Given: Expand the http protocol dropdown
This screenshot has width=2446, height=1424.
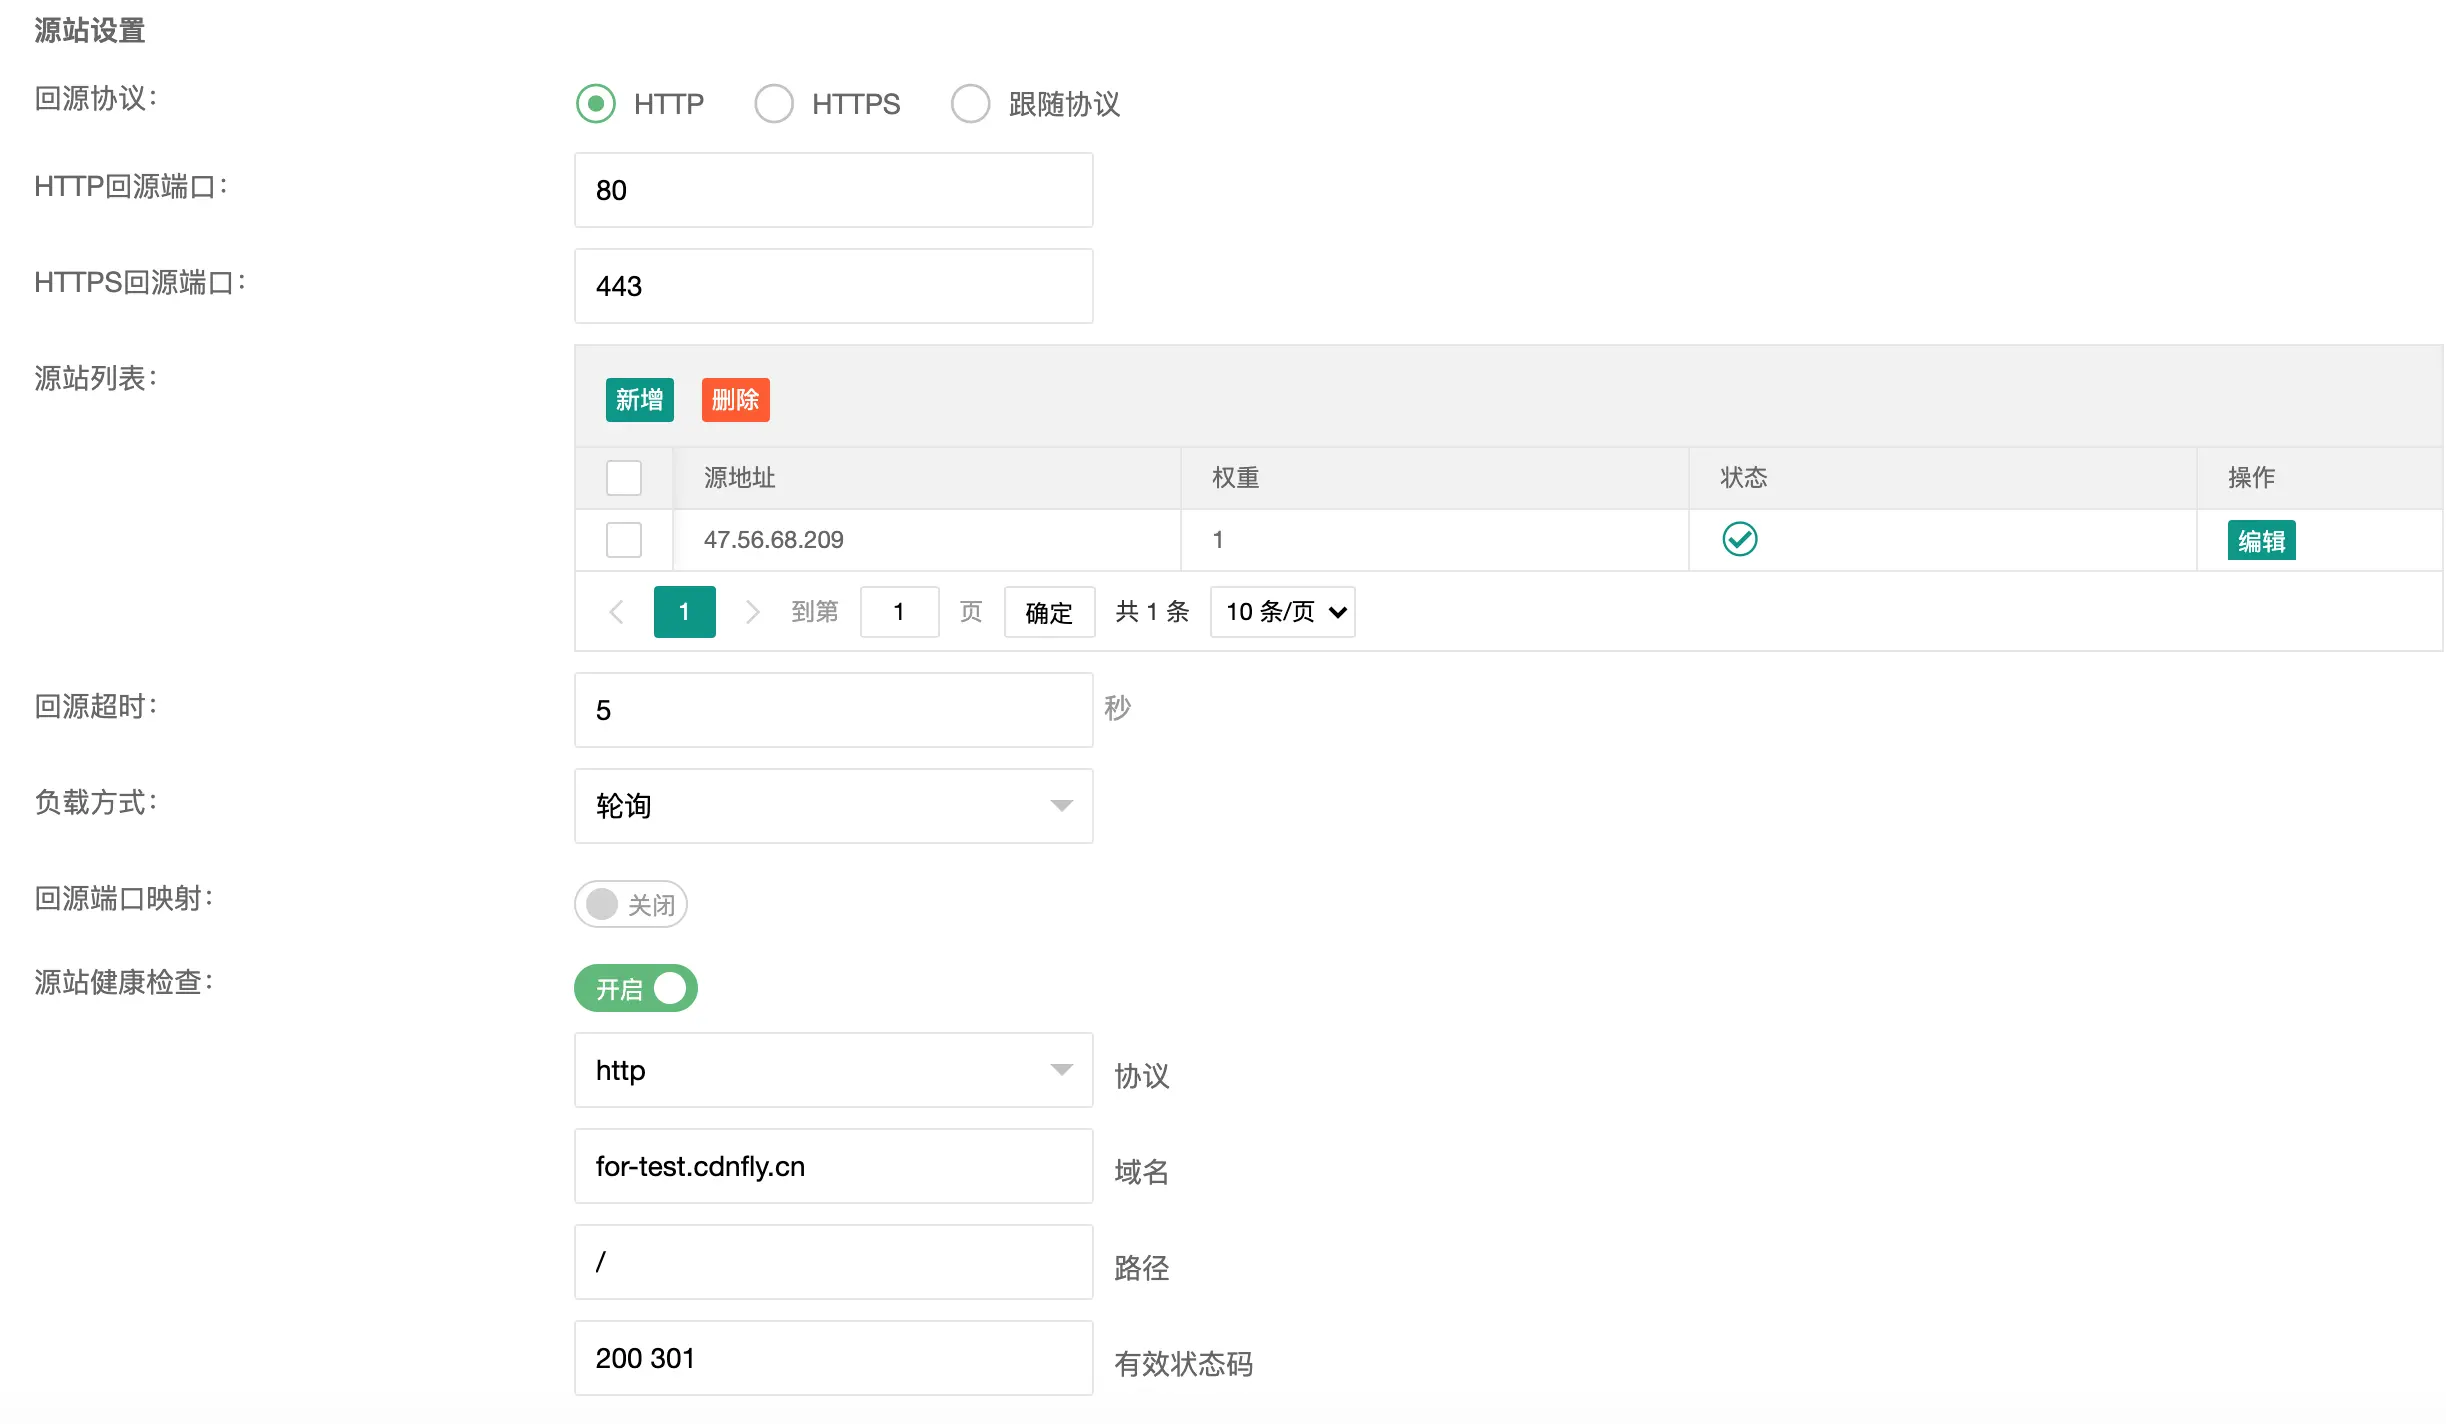Looking at the screenshot, I should pos(833,1070).
